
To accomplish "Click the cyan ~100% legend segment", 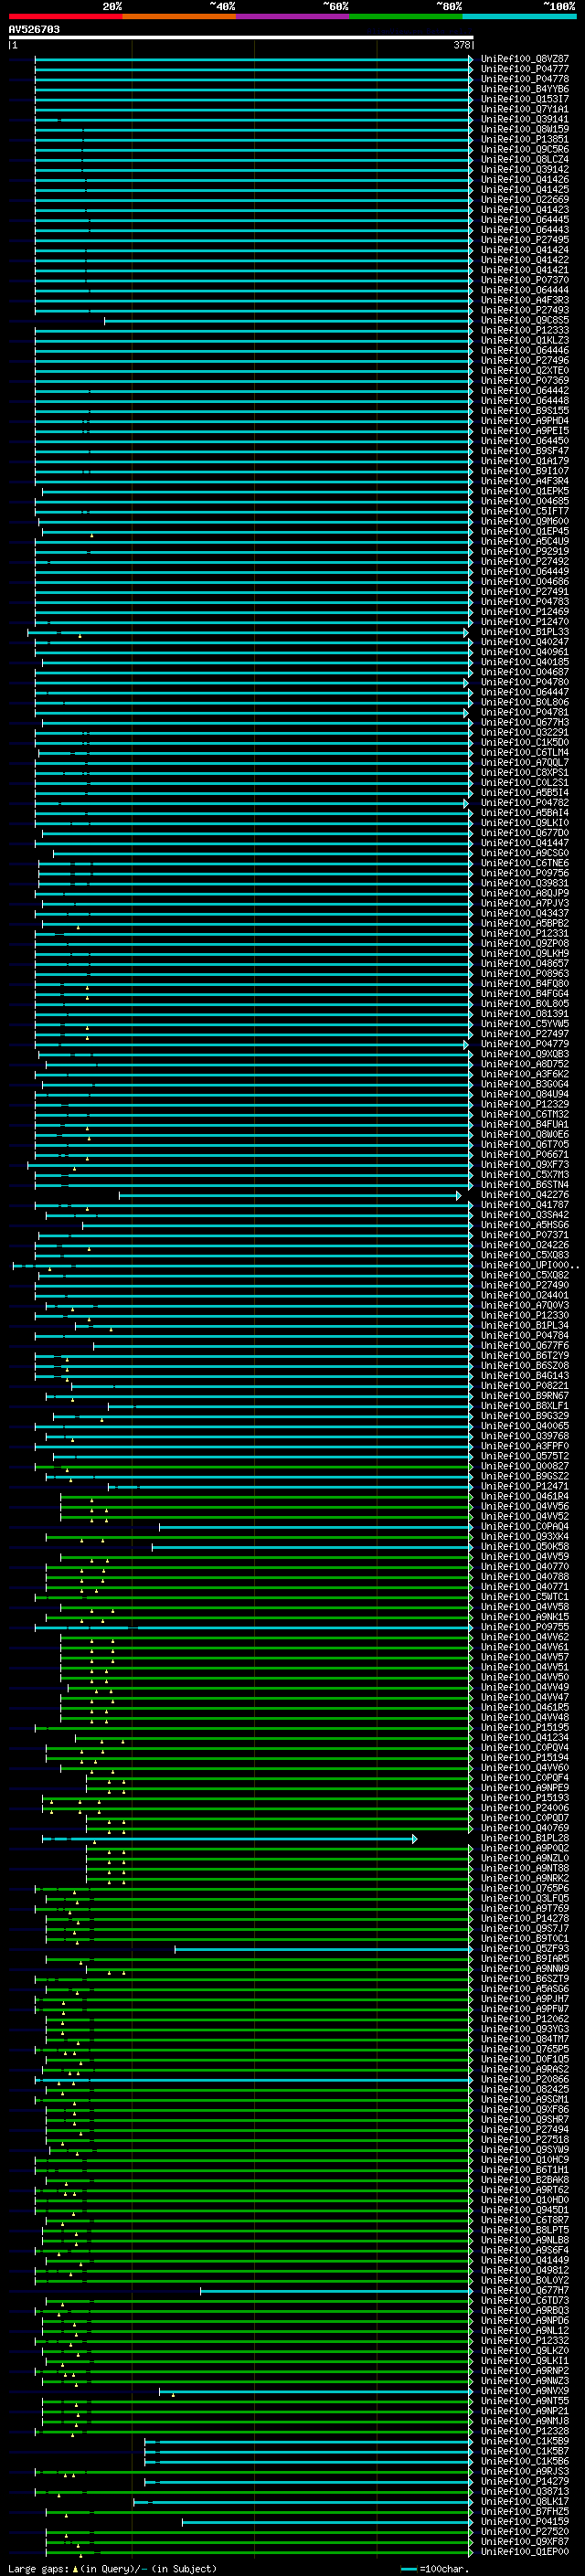I will 519,16.
